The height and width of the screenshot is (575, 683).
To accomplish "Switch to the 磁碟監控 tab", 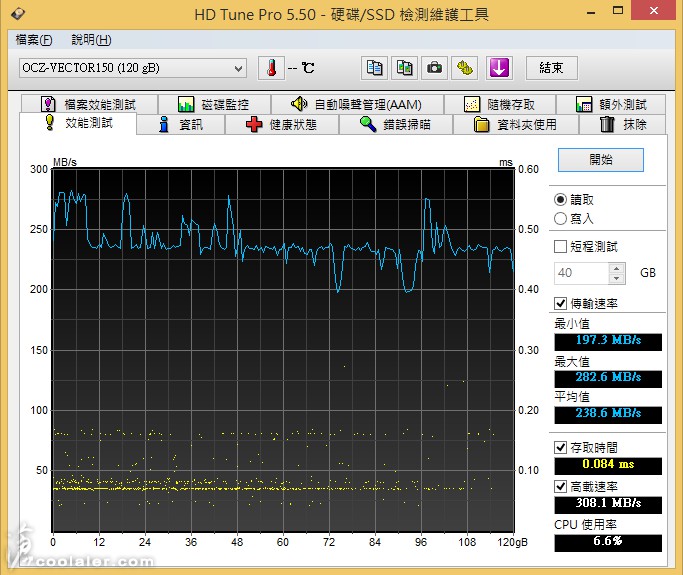I will tap(214, 105).
